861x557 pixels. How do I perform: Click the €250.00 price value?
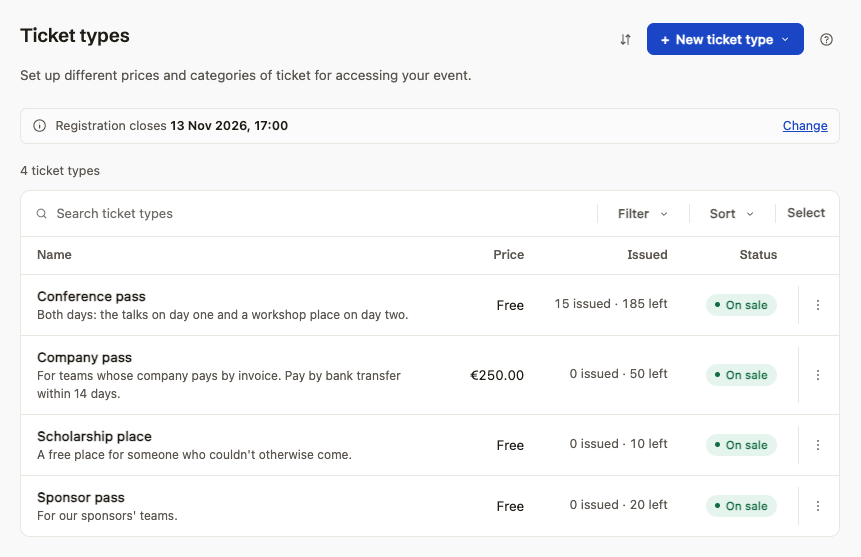click(x=497, y=375)
